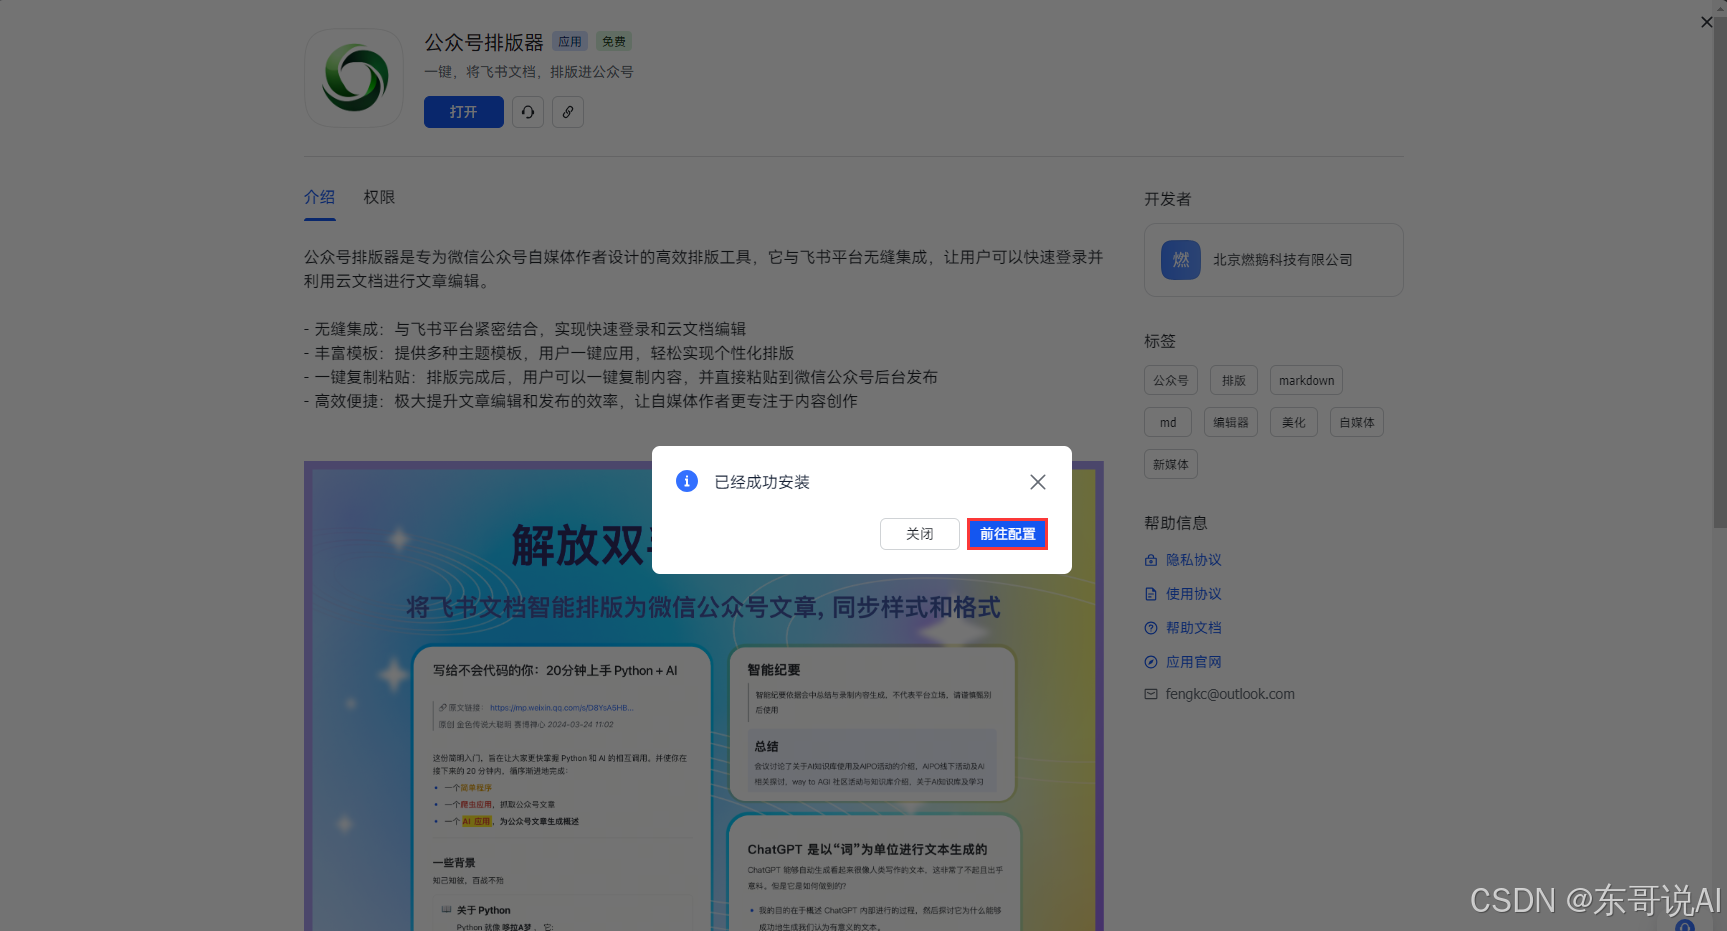Open developer card 北京燃鹅科技有限公司
Viewport: 1727px width, 931px height.
tap(1274, 260)
